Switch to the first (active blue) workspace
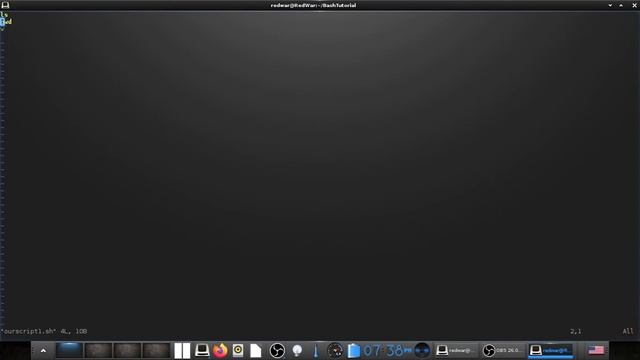Viewport: 640px width, 360px height. pyautogui.click(x=69, y=350)
